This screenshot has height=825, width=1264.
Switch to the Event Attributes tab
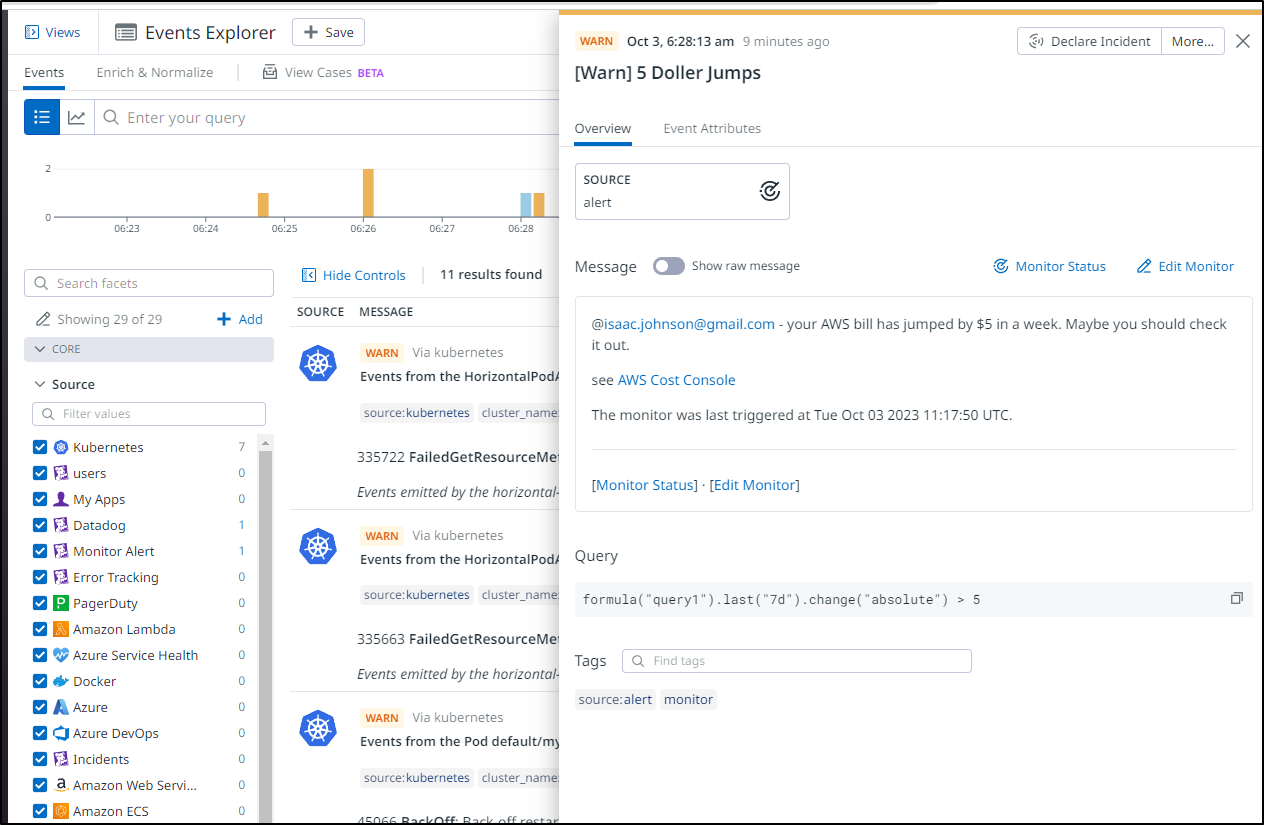click(712, 129)
